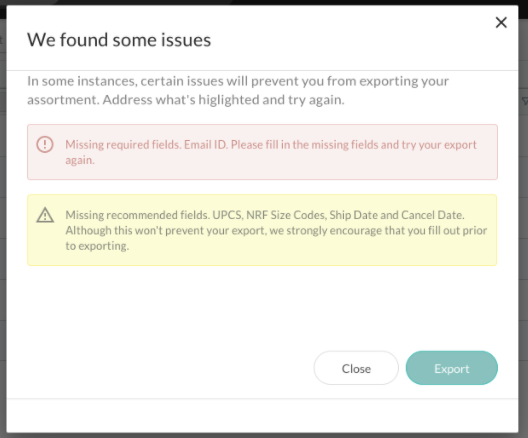Click the red exclamation circle icon

click(45, 144)
